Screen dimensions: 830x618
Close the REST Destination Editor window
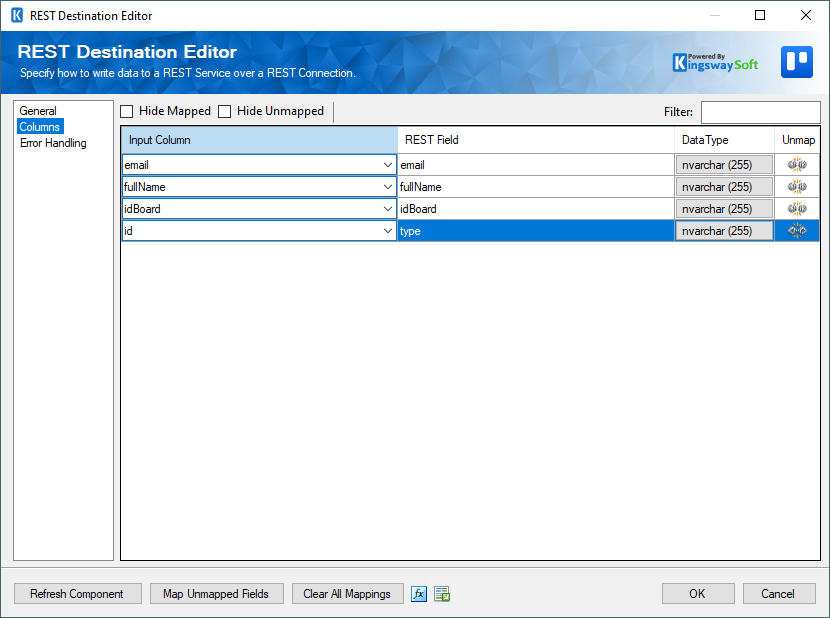806,15
